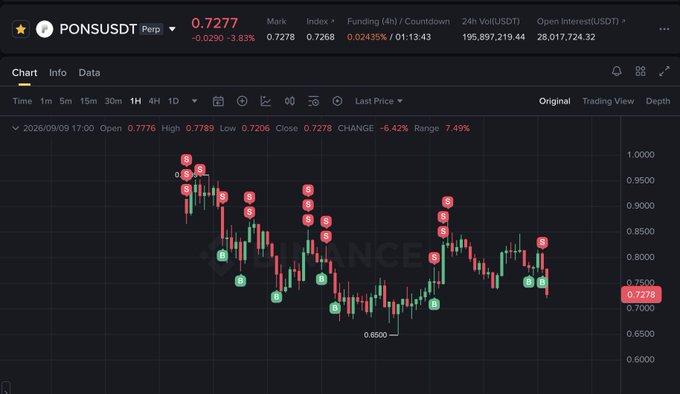Open the Index price link
Screen dimensions: 680x394
(320, 21)
